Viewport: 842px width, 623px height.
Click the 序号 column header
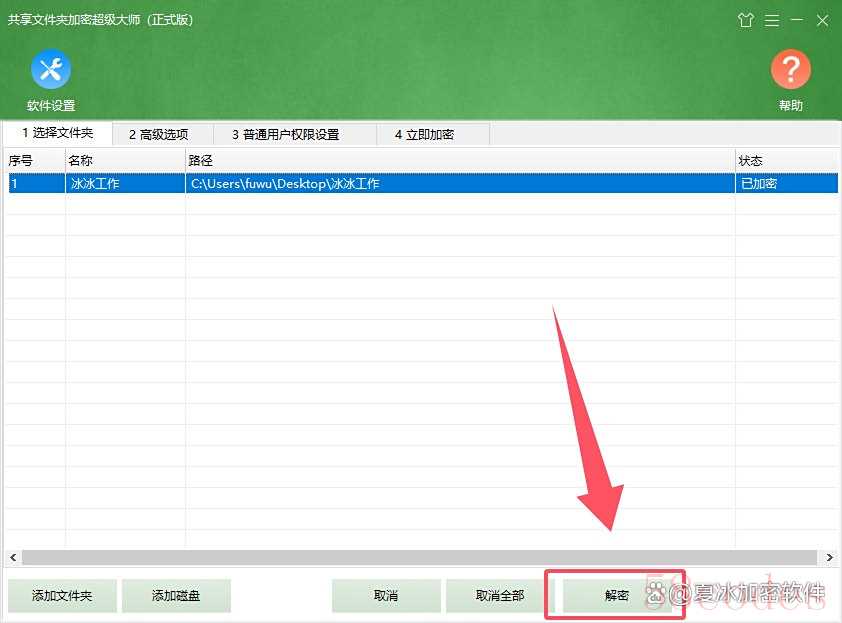pos(35,160)
